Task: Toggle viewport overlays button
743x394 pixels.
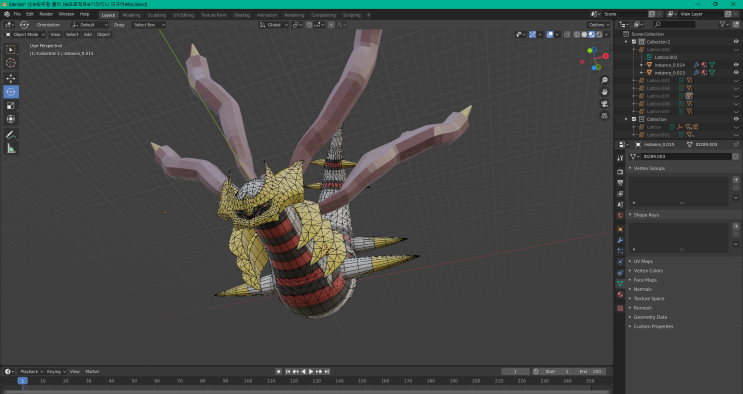Action: (x=550, y=35)
